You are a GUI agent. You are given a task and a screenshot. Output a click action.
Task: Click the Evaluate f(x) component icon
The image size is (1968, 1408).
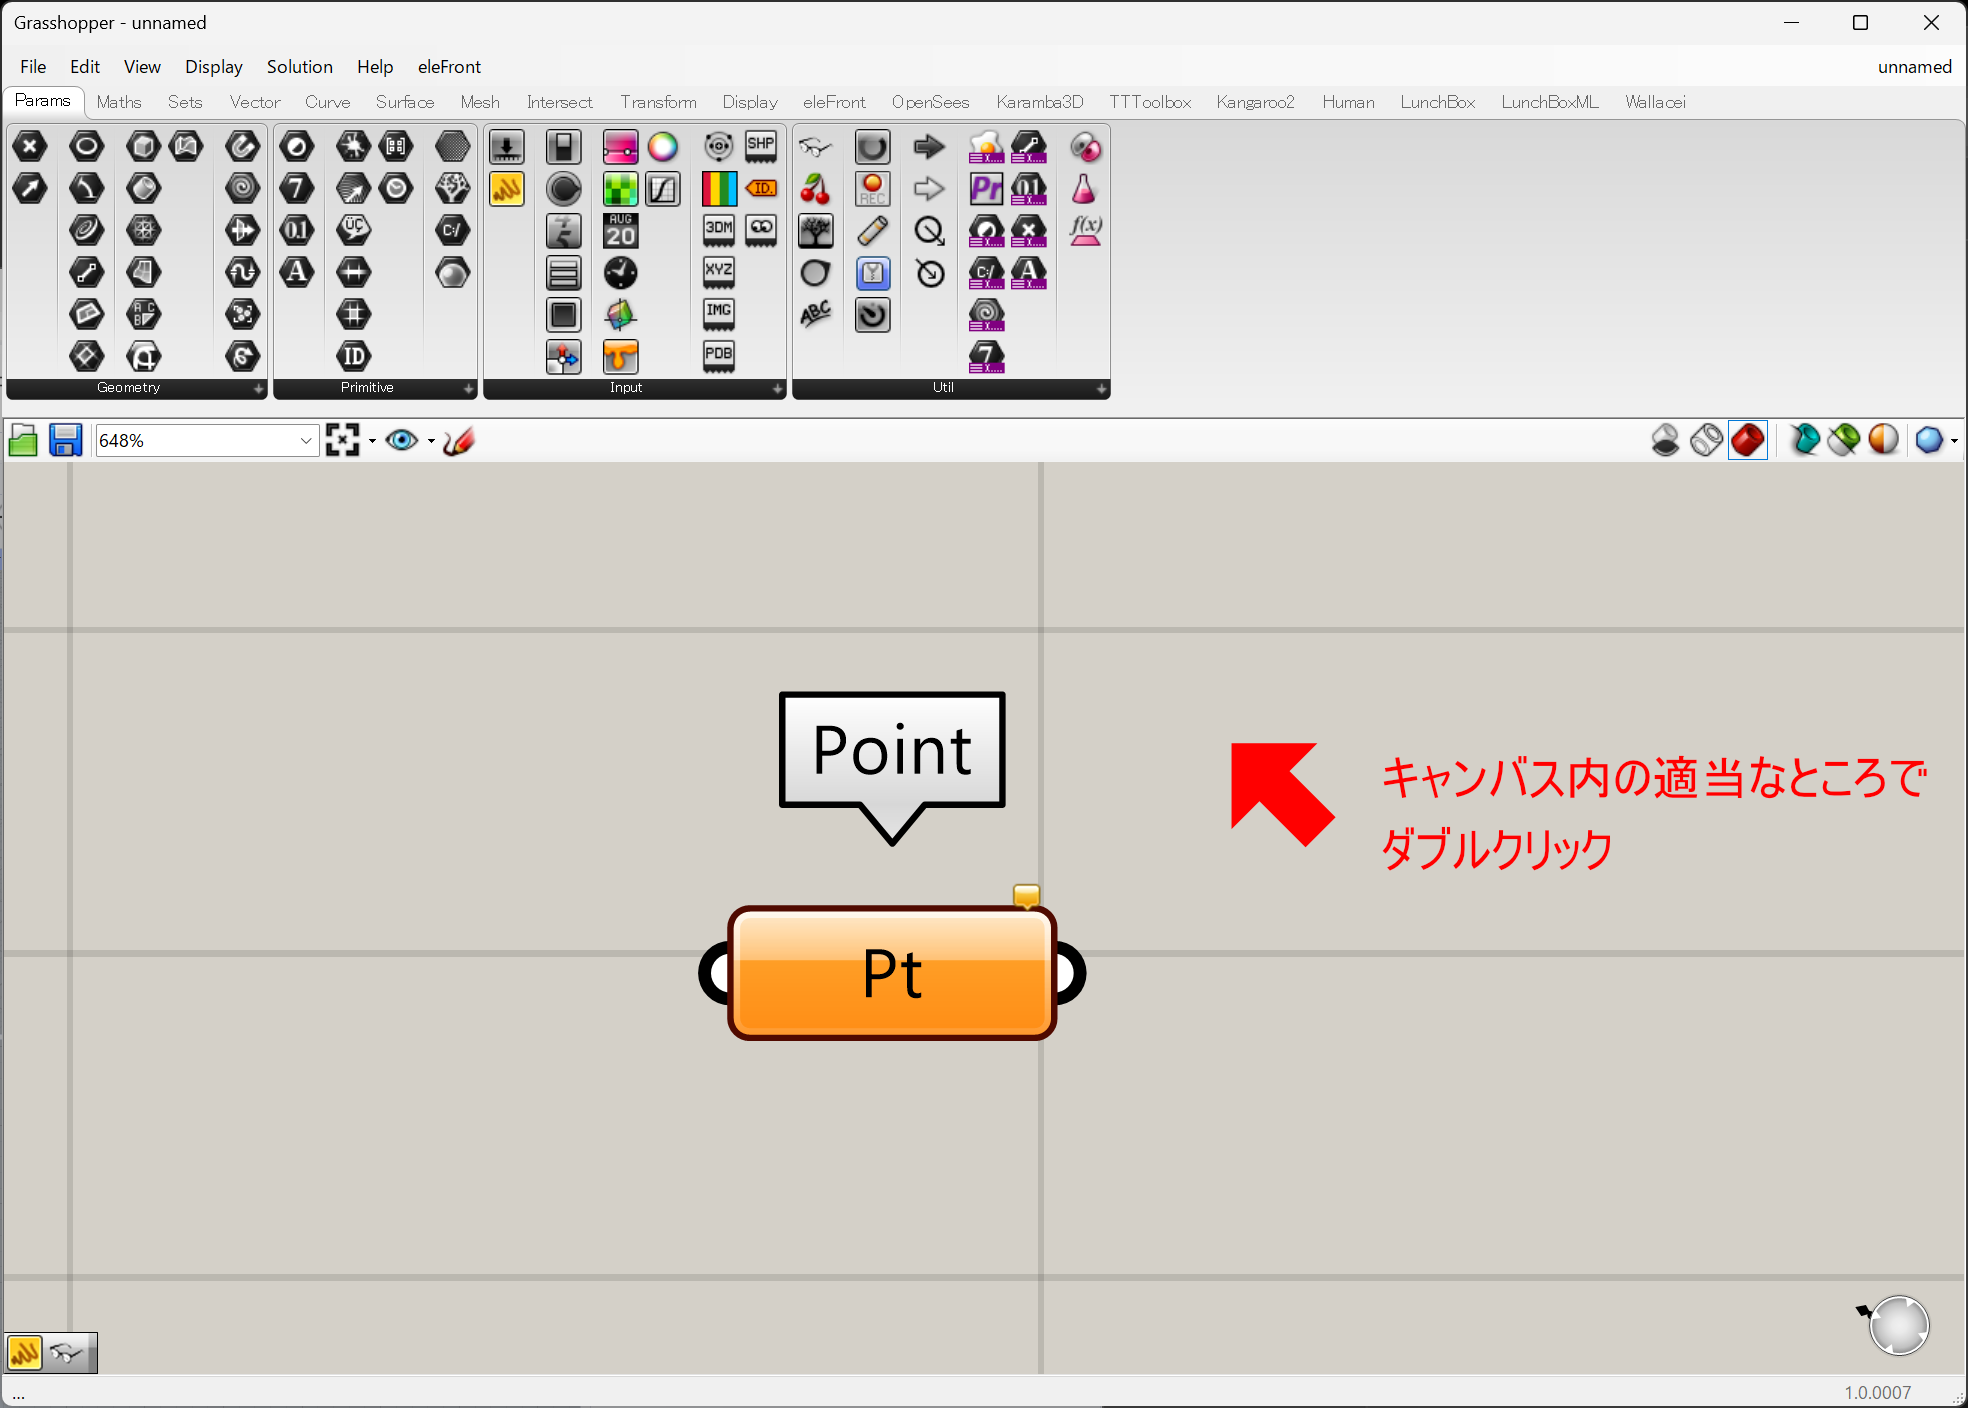click(1085, 231)
